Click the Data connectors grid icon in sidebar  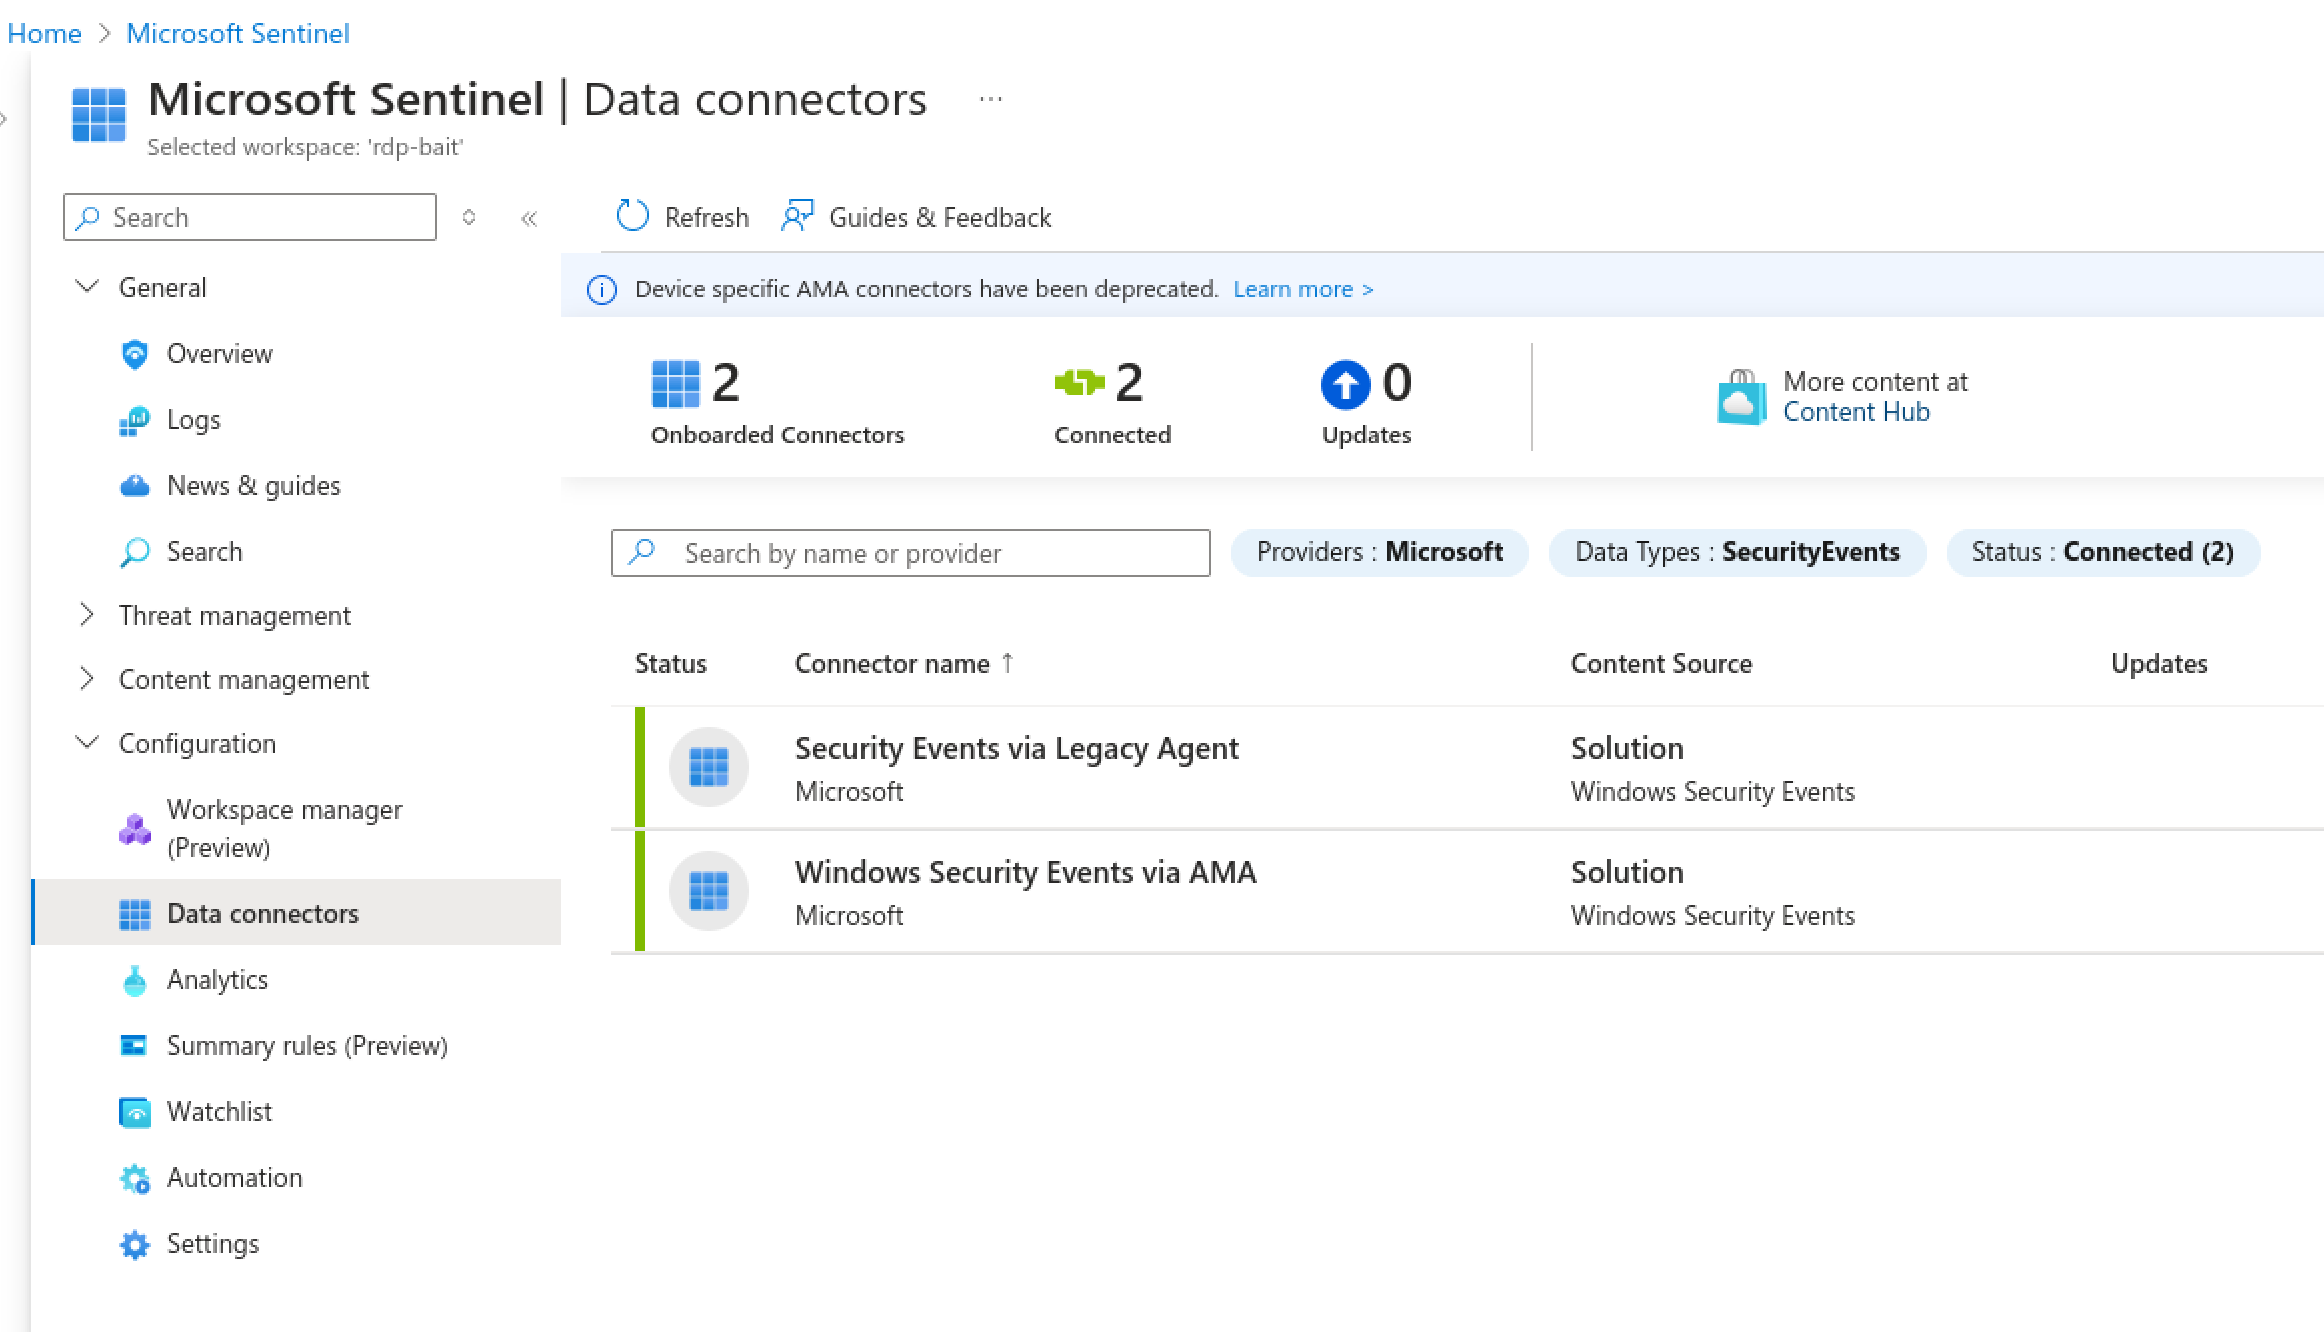point(134,914)
